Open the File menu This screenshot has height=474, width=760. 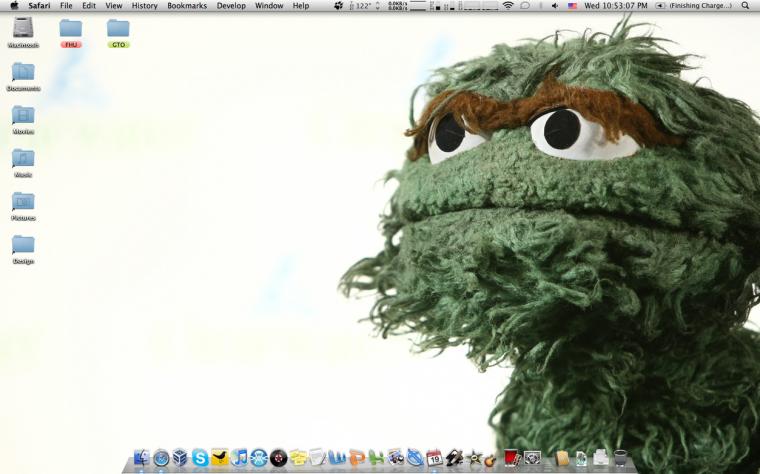[66, 6]
